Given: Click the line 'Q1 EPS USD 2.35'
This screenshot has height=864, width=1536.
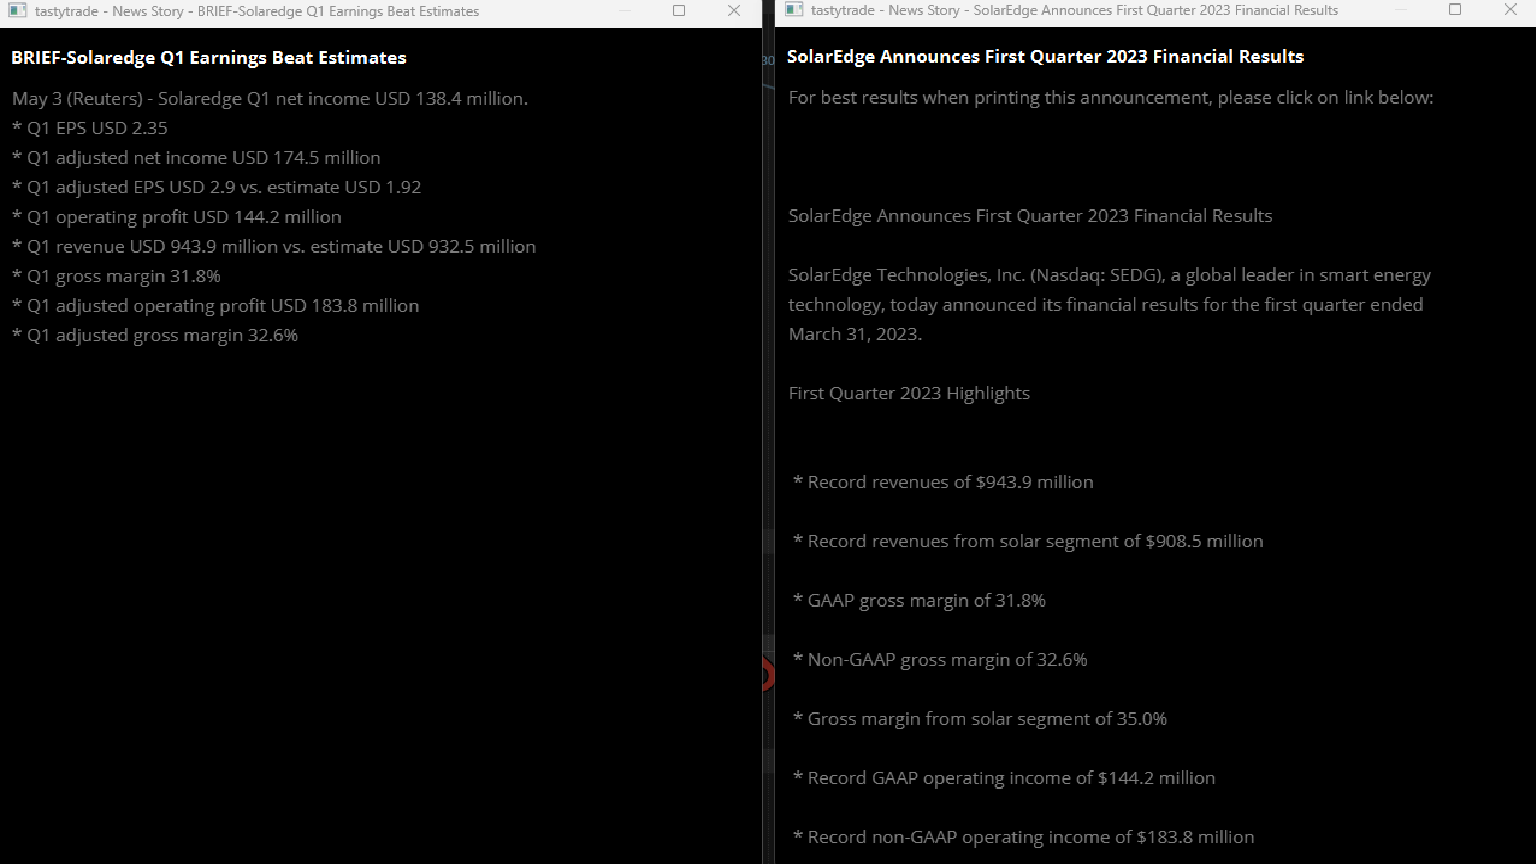Looking at the screenshot, I should pyautogui.click(x=90, y=128).
